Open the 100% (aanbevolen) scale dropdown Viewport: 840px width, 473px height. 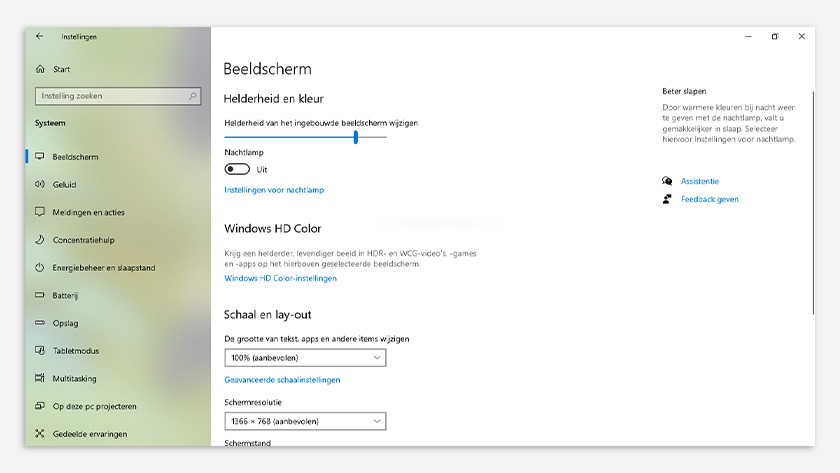(305, 358)
